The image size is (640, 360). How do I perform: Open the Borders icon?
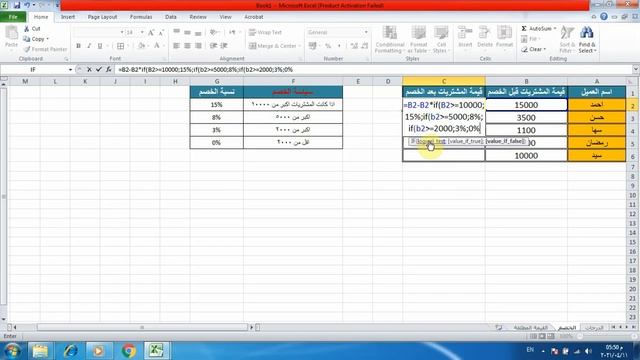pos(120,46)
